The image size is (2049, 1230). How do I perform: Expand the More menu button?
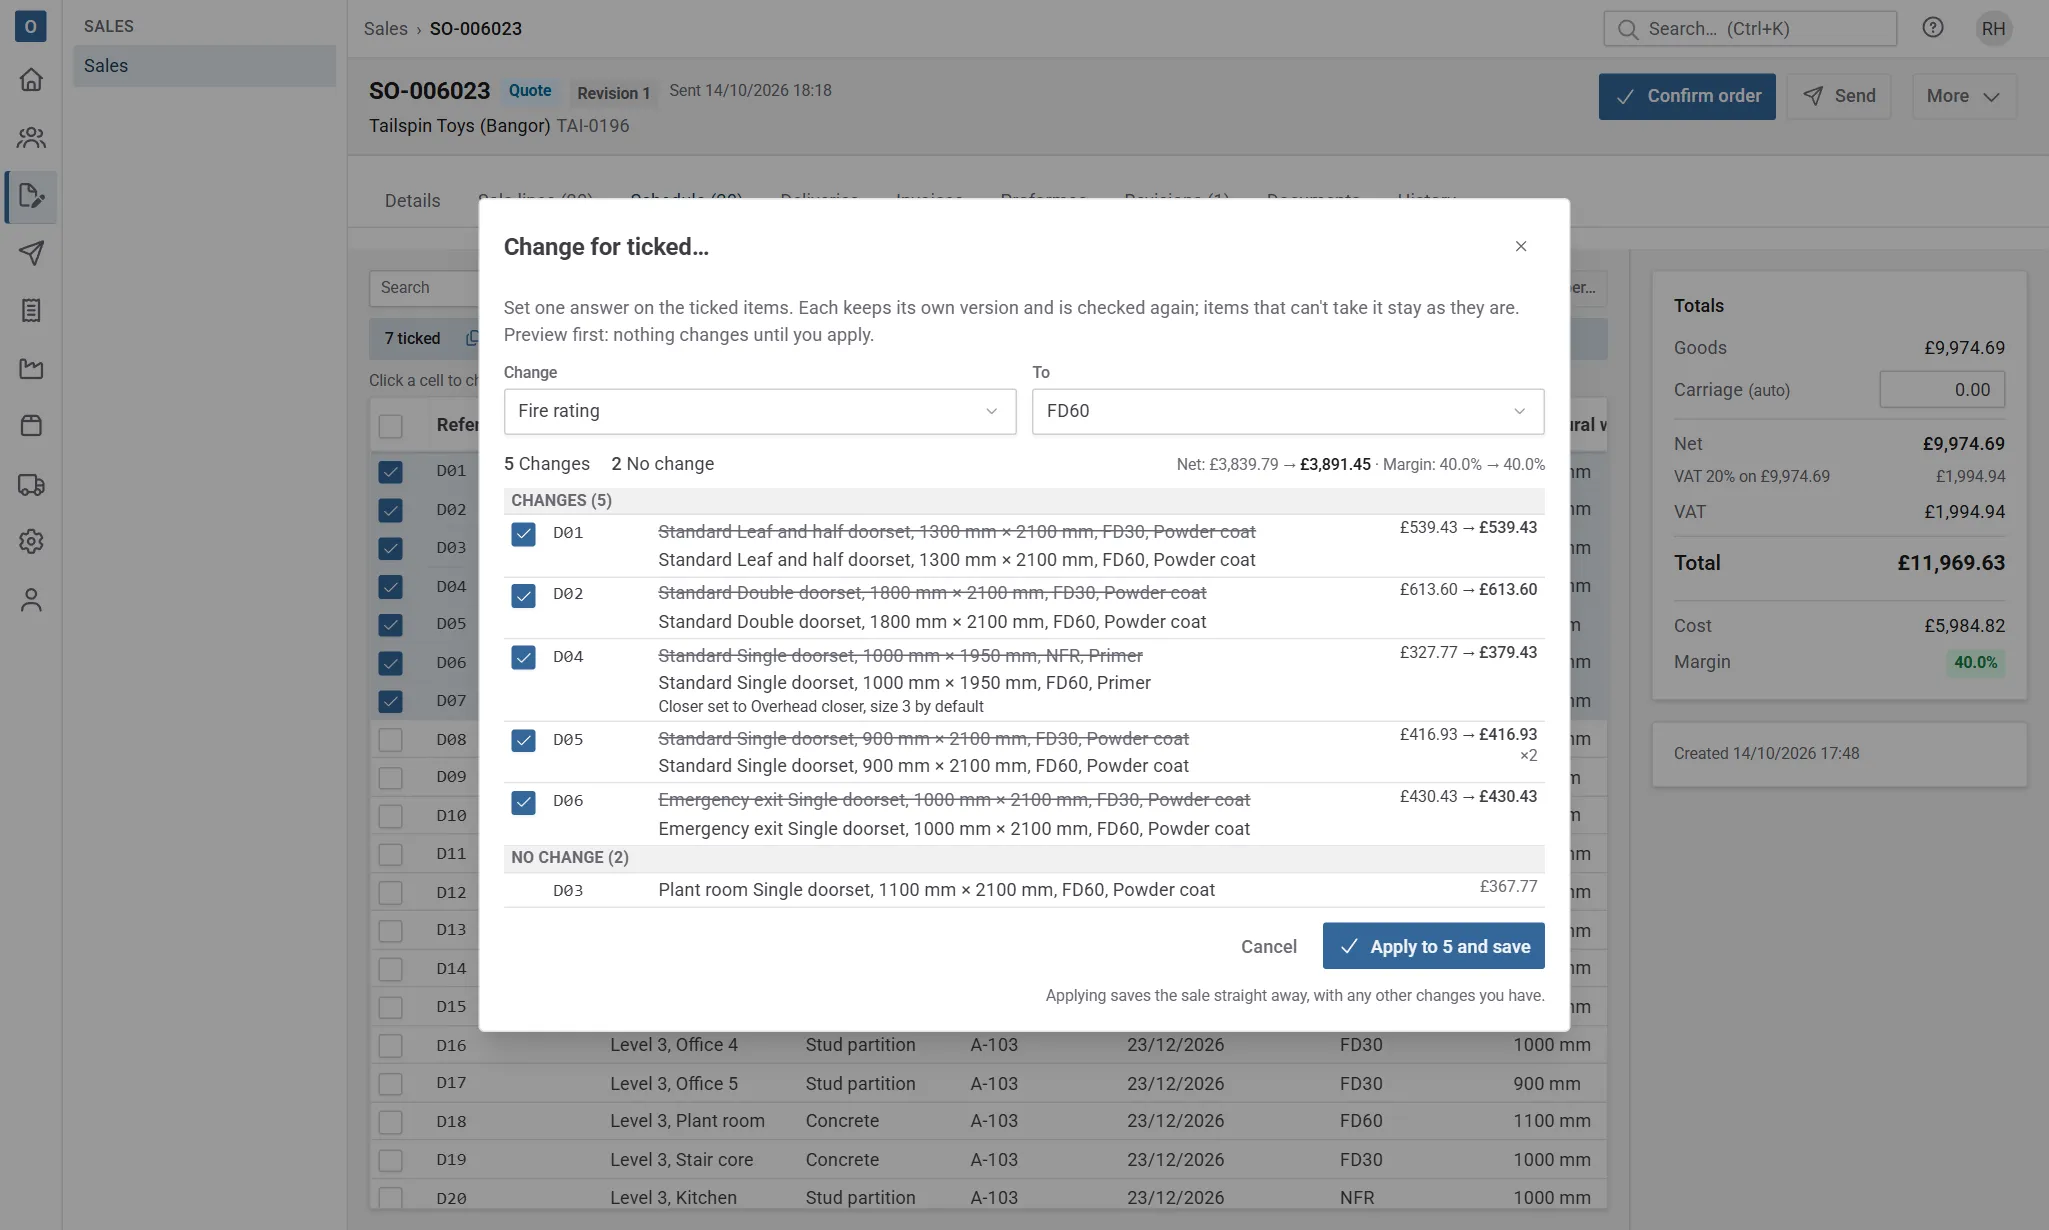coord(1963,96)
